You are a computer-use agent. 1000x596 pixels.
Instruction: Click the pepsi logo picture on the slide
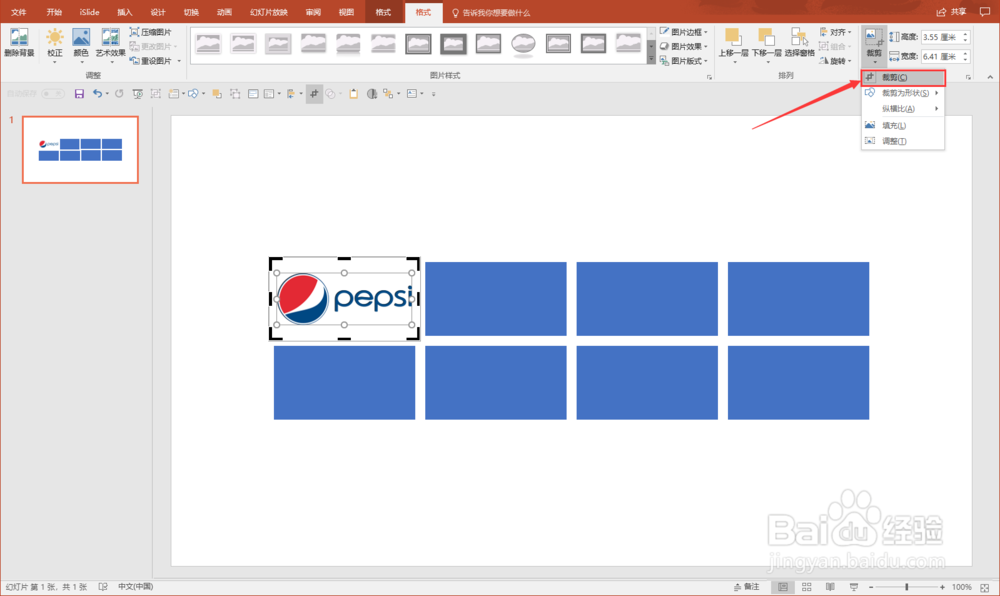(x=344, y=298)
